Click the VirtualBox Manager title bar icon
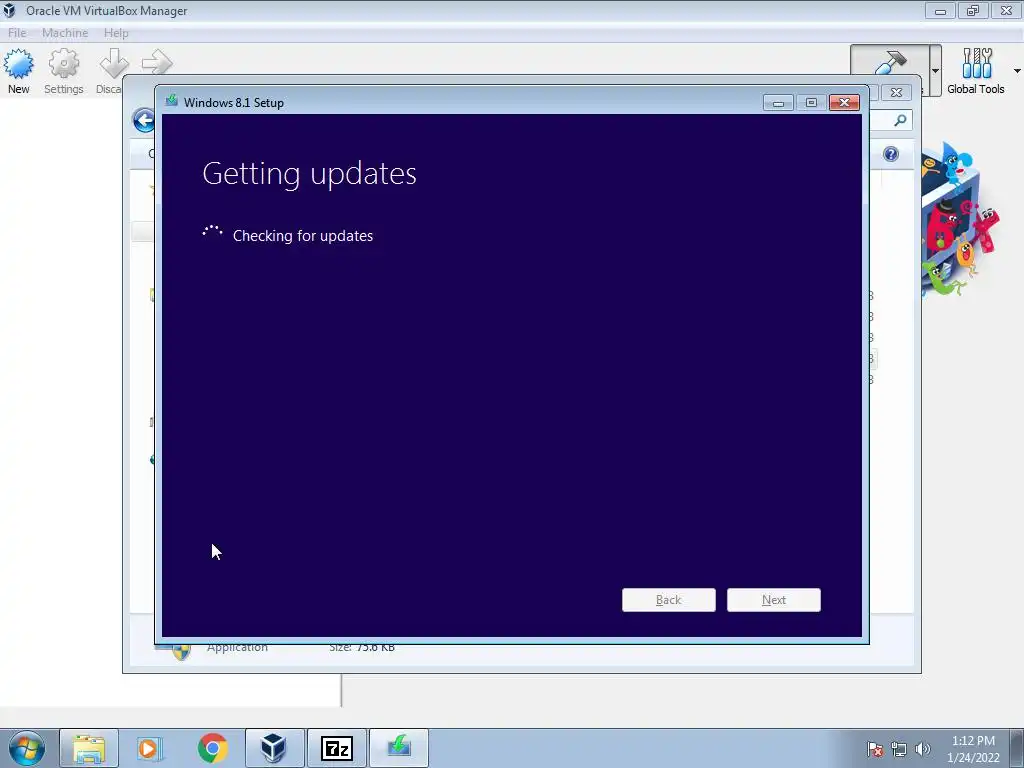Screen dimensions: 1024x768 pos(9,10)
